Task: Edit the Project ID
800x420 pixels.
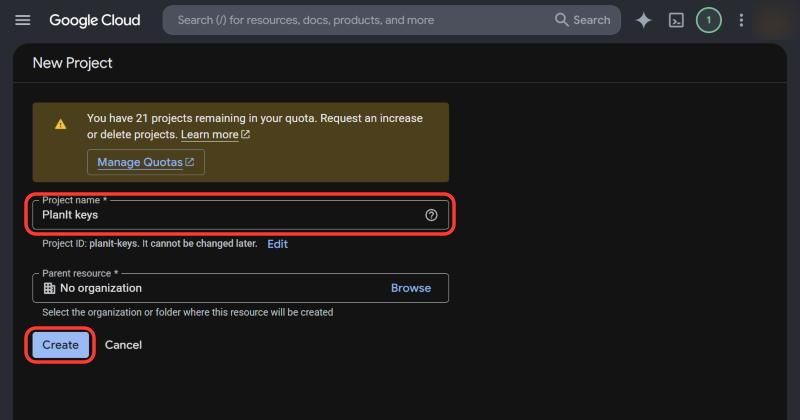Action: pyautogui.click(x=277, y=244)
